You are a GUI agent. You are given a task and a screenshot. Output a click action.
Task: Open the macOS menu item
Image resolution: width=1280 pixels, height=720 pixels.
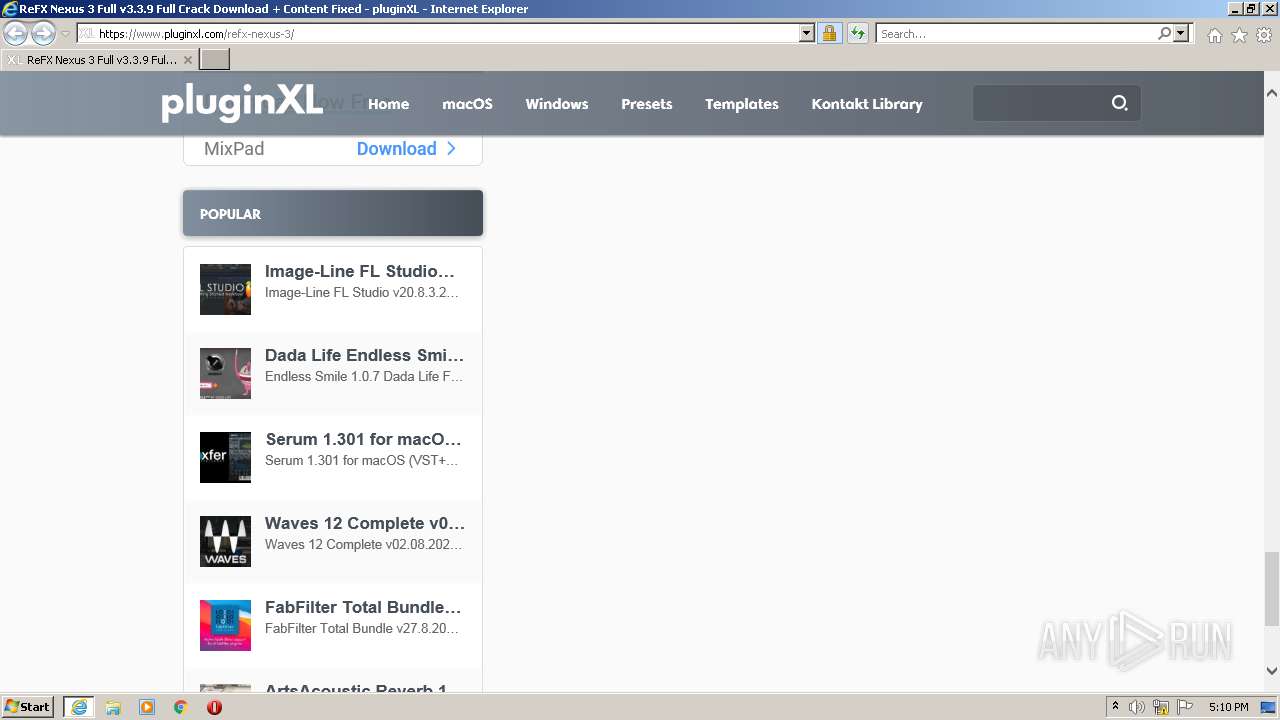(467, 104)
